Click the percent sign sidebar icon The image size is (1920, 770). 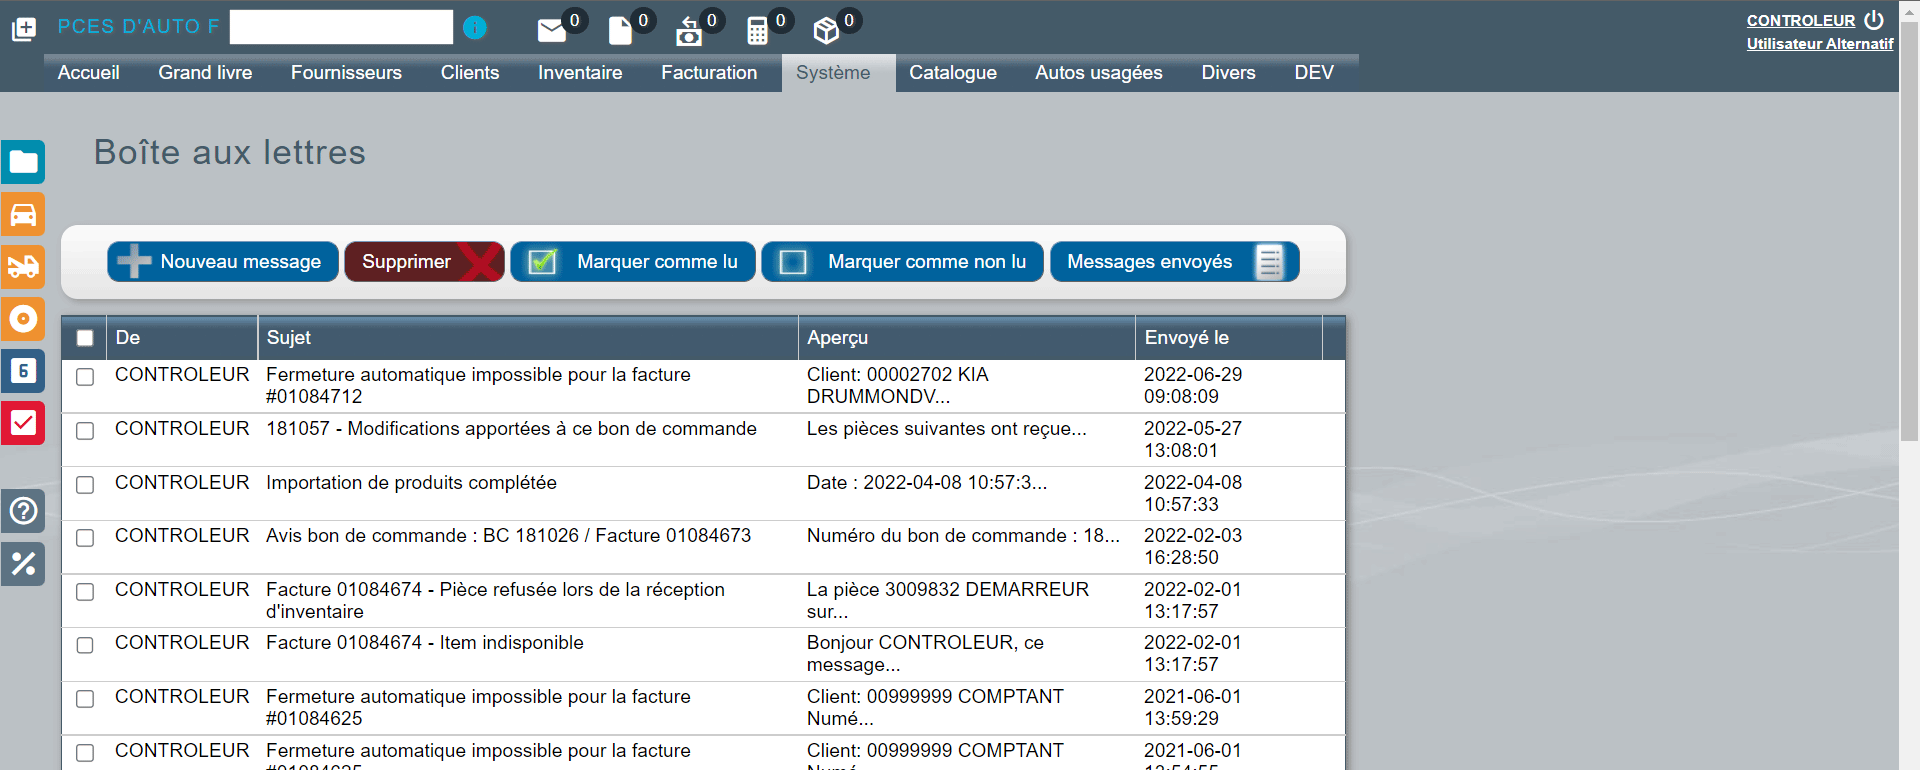(x=23, y=564)
